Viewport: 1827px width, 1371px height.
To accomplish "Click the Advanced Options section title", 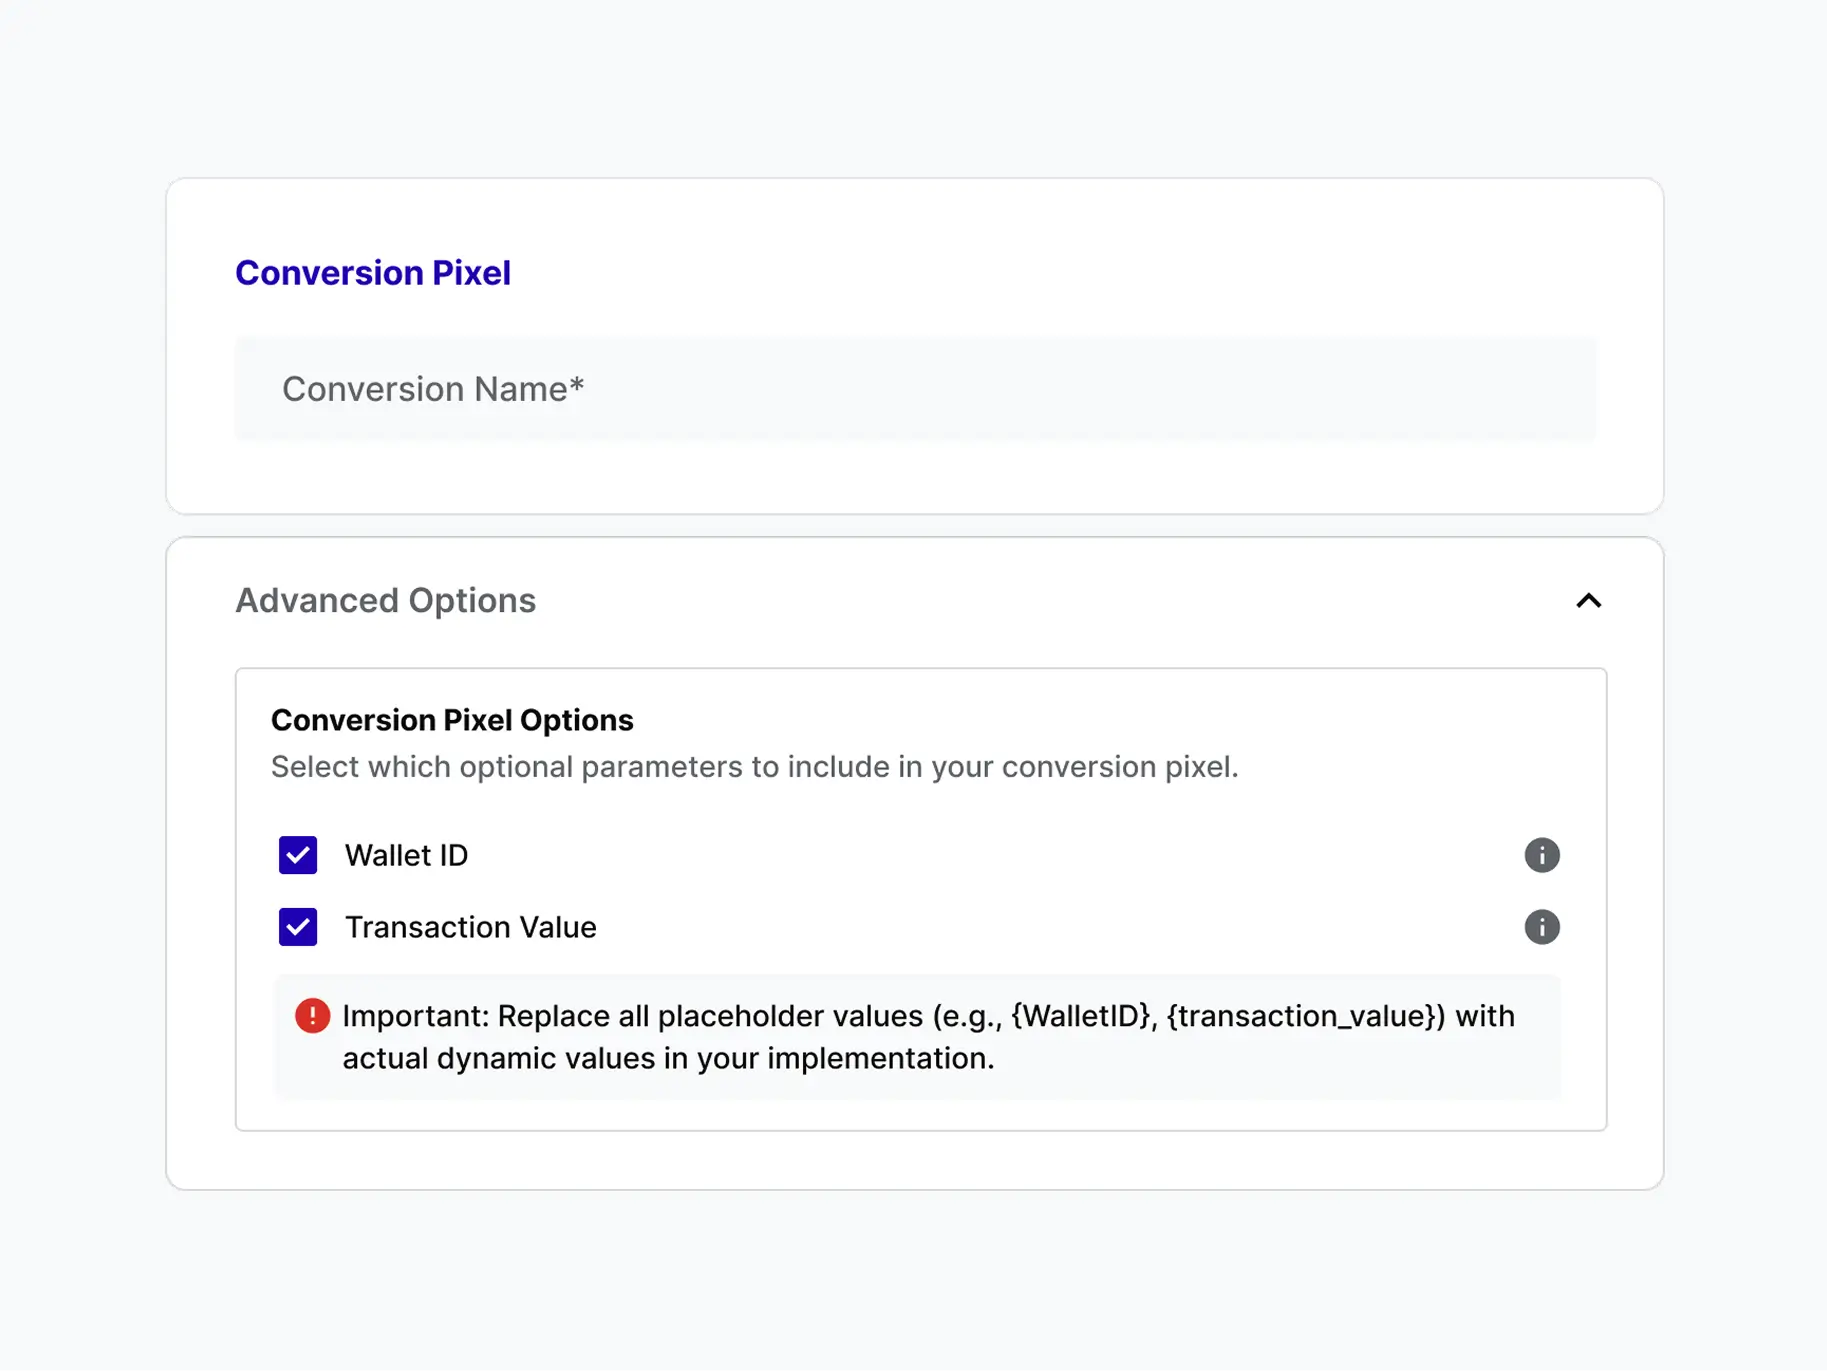I will [x=385, y=601].
